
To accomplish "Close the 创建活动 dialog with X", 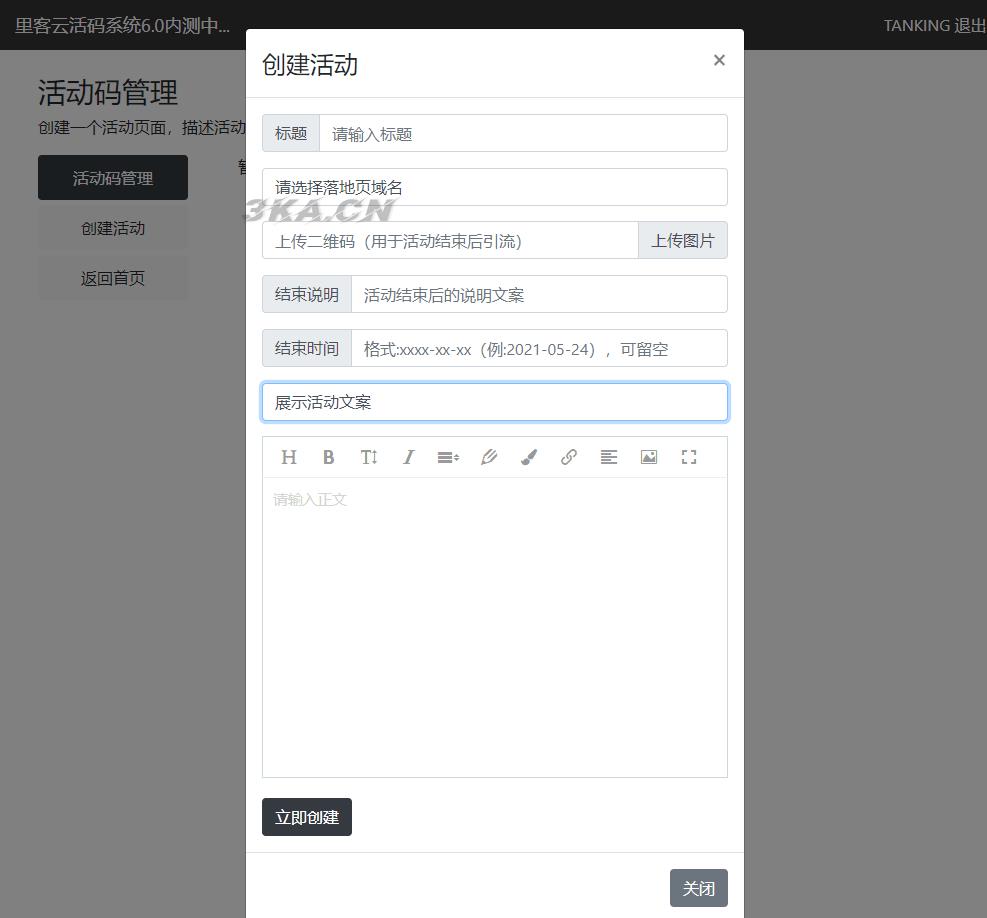I will tap(719, 60).
